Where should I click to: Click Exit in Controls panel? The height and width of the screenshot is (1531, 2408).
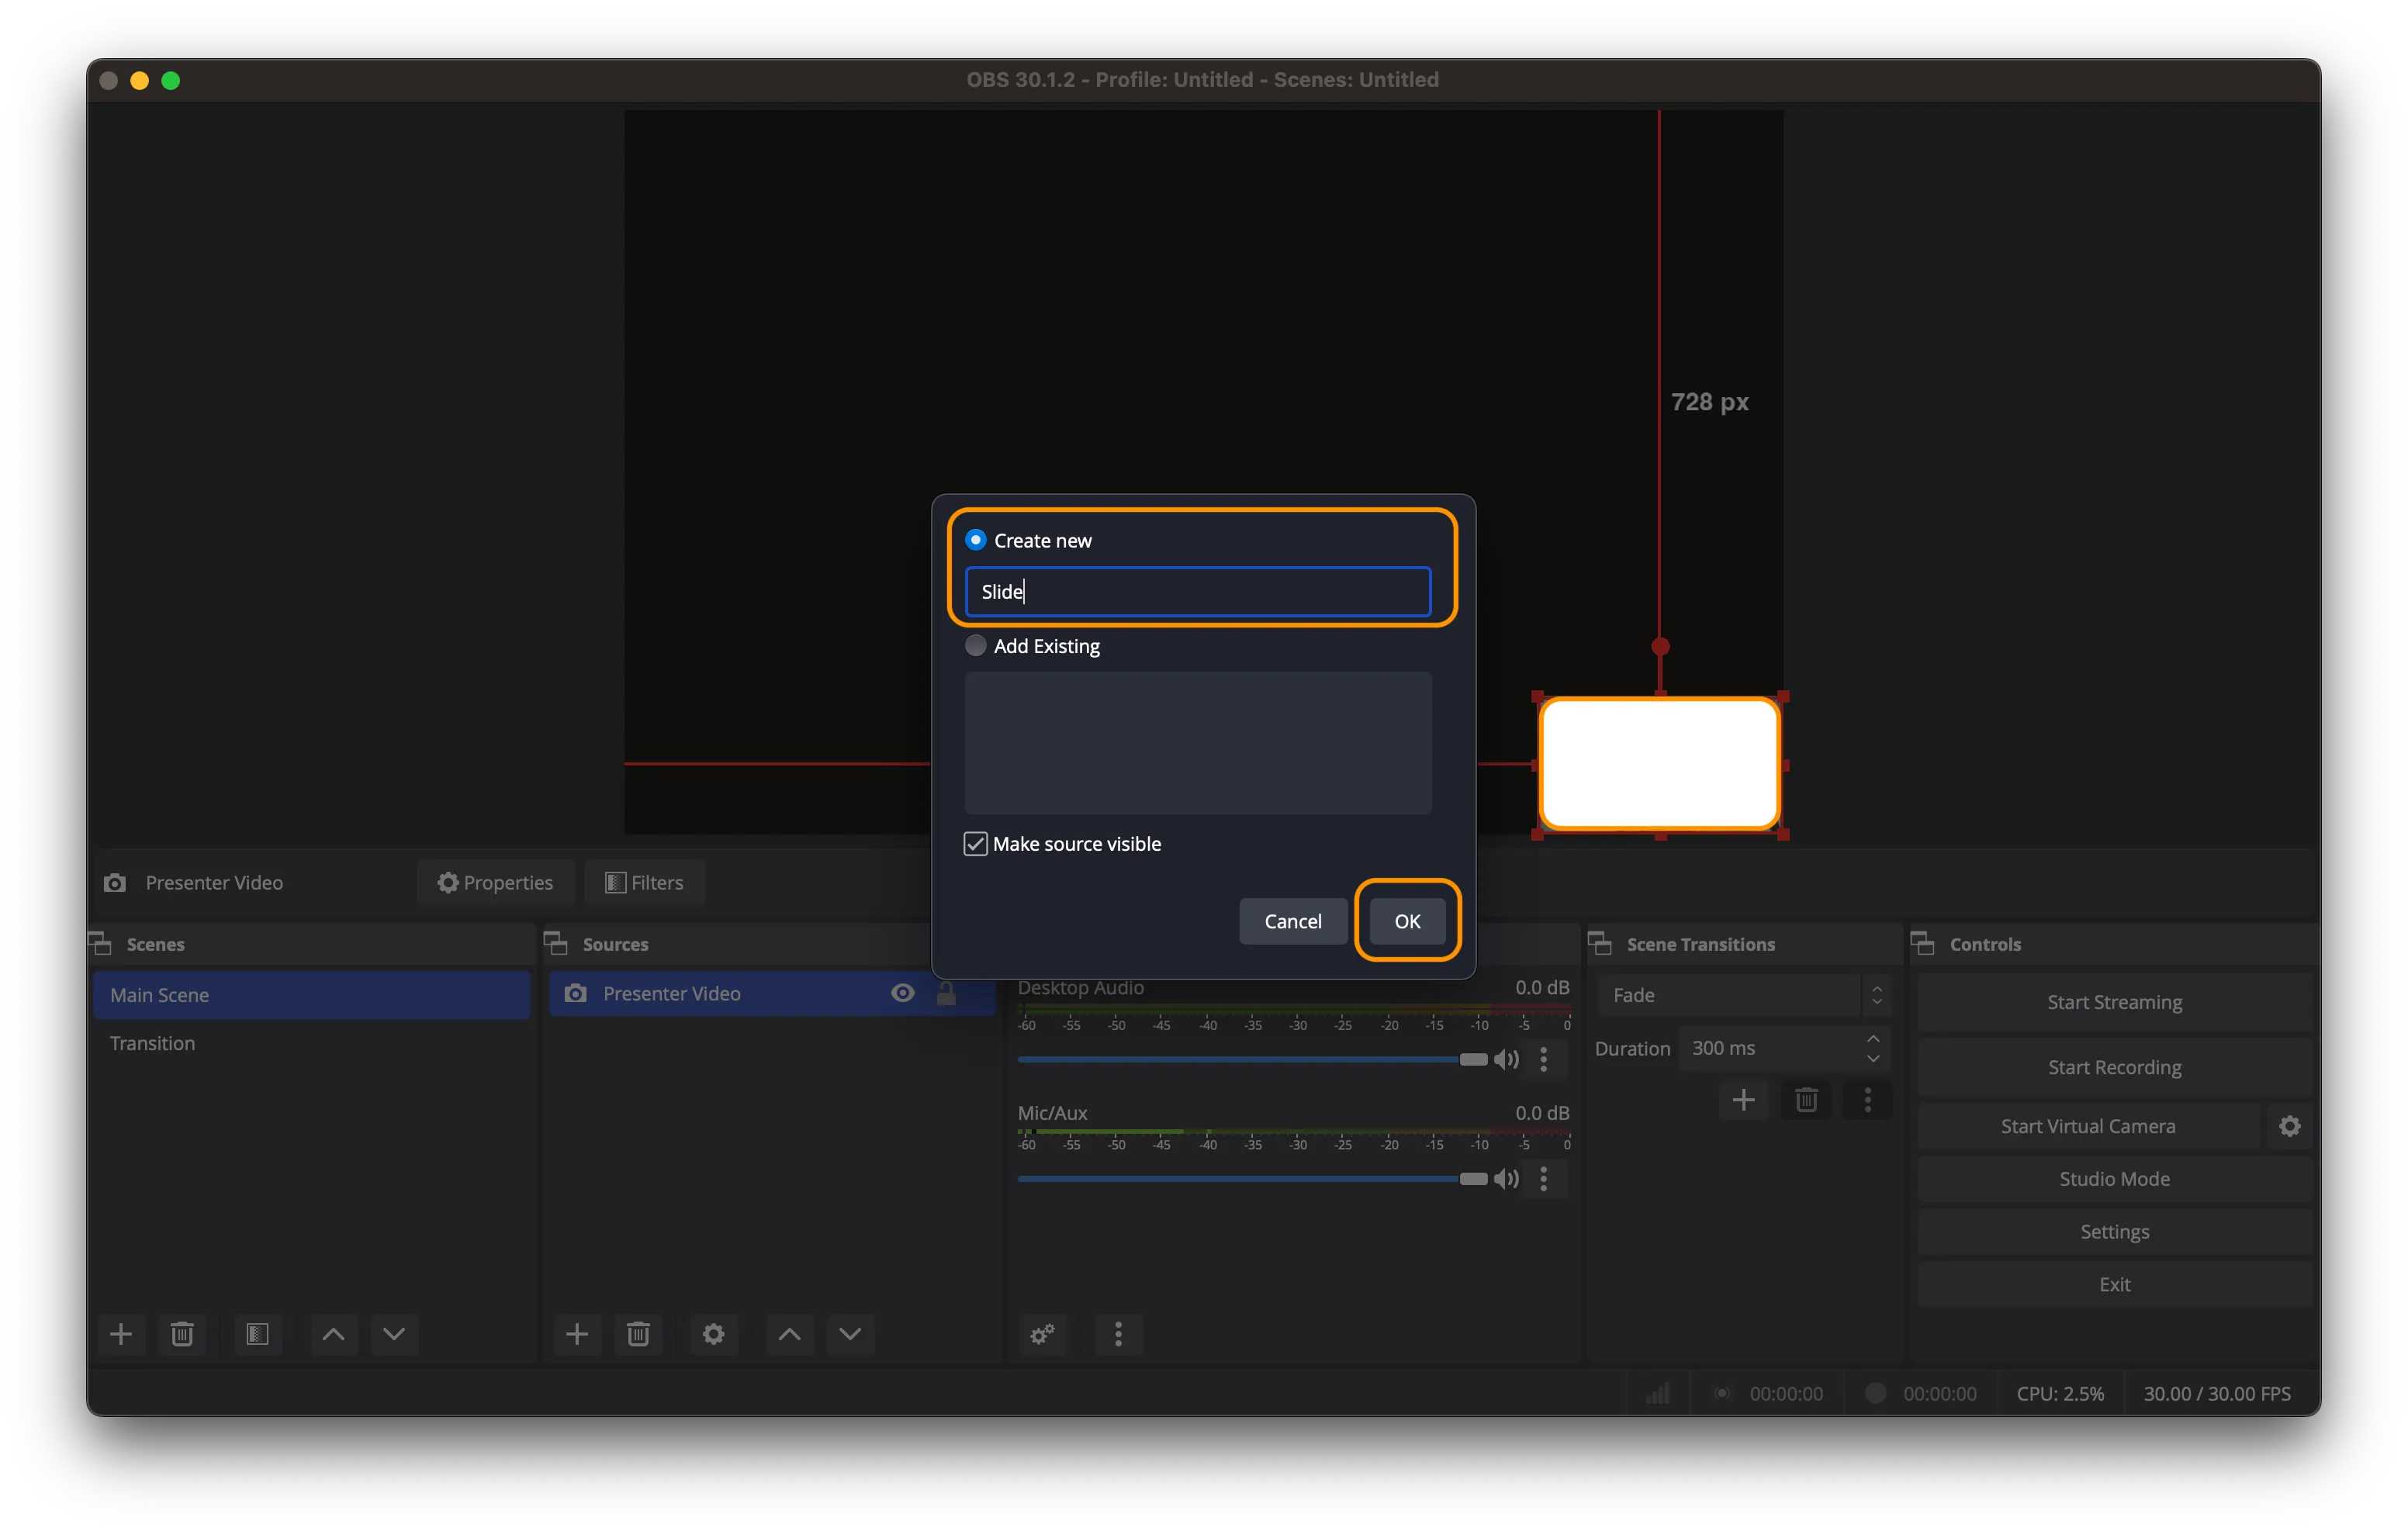(x=2114, y=1284)
